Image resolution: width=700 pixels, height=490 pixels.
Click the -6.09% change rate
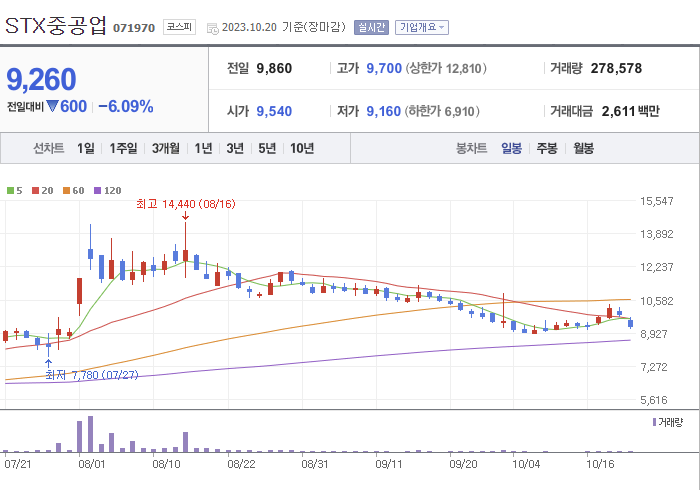tap(125, 107)
